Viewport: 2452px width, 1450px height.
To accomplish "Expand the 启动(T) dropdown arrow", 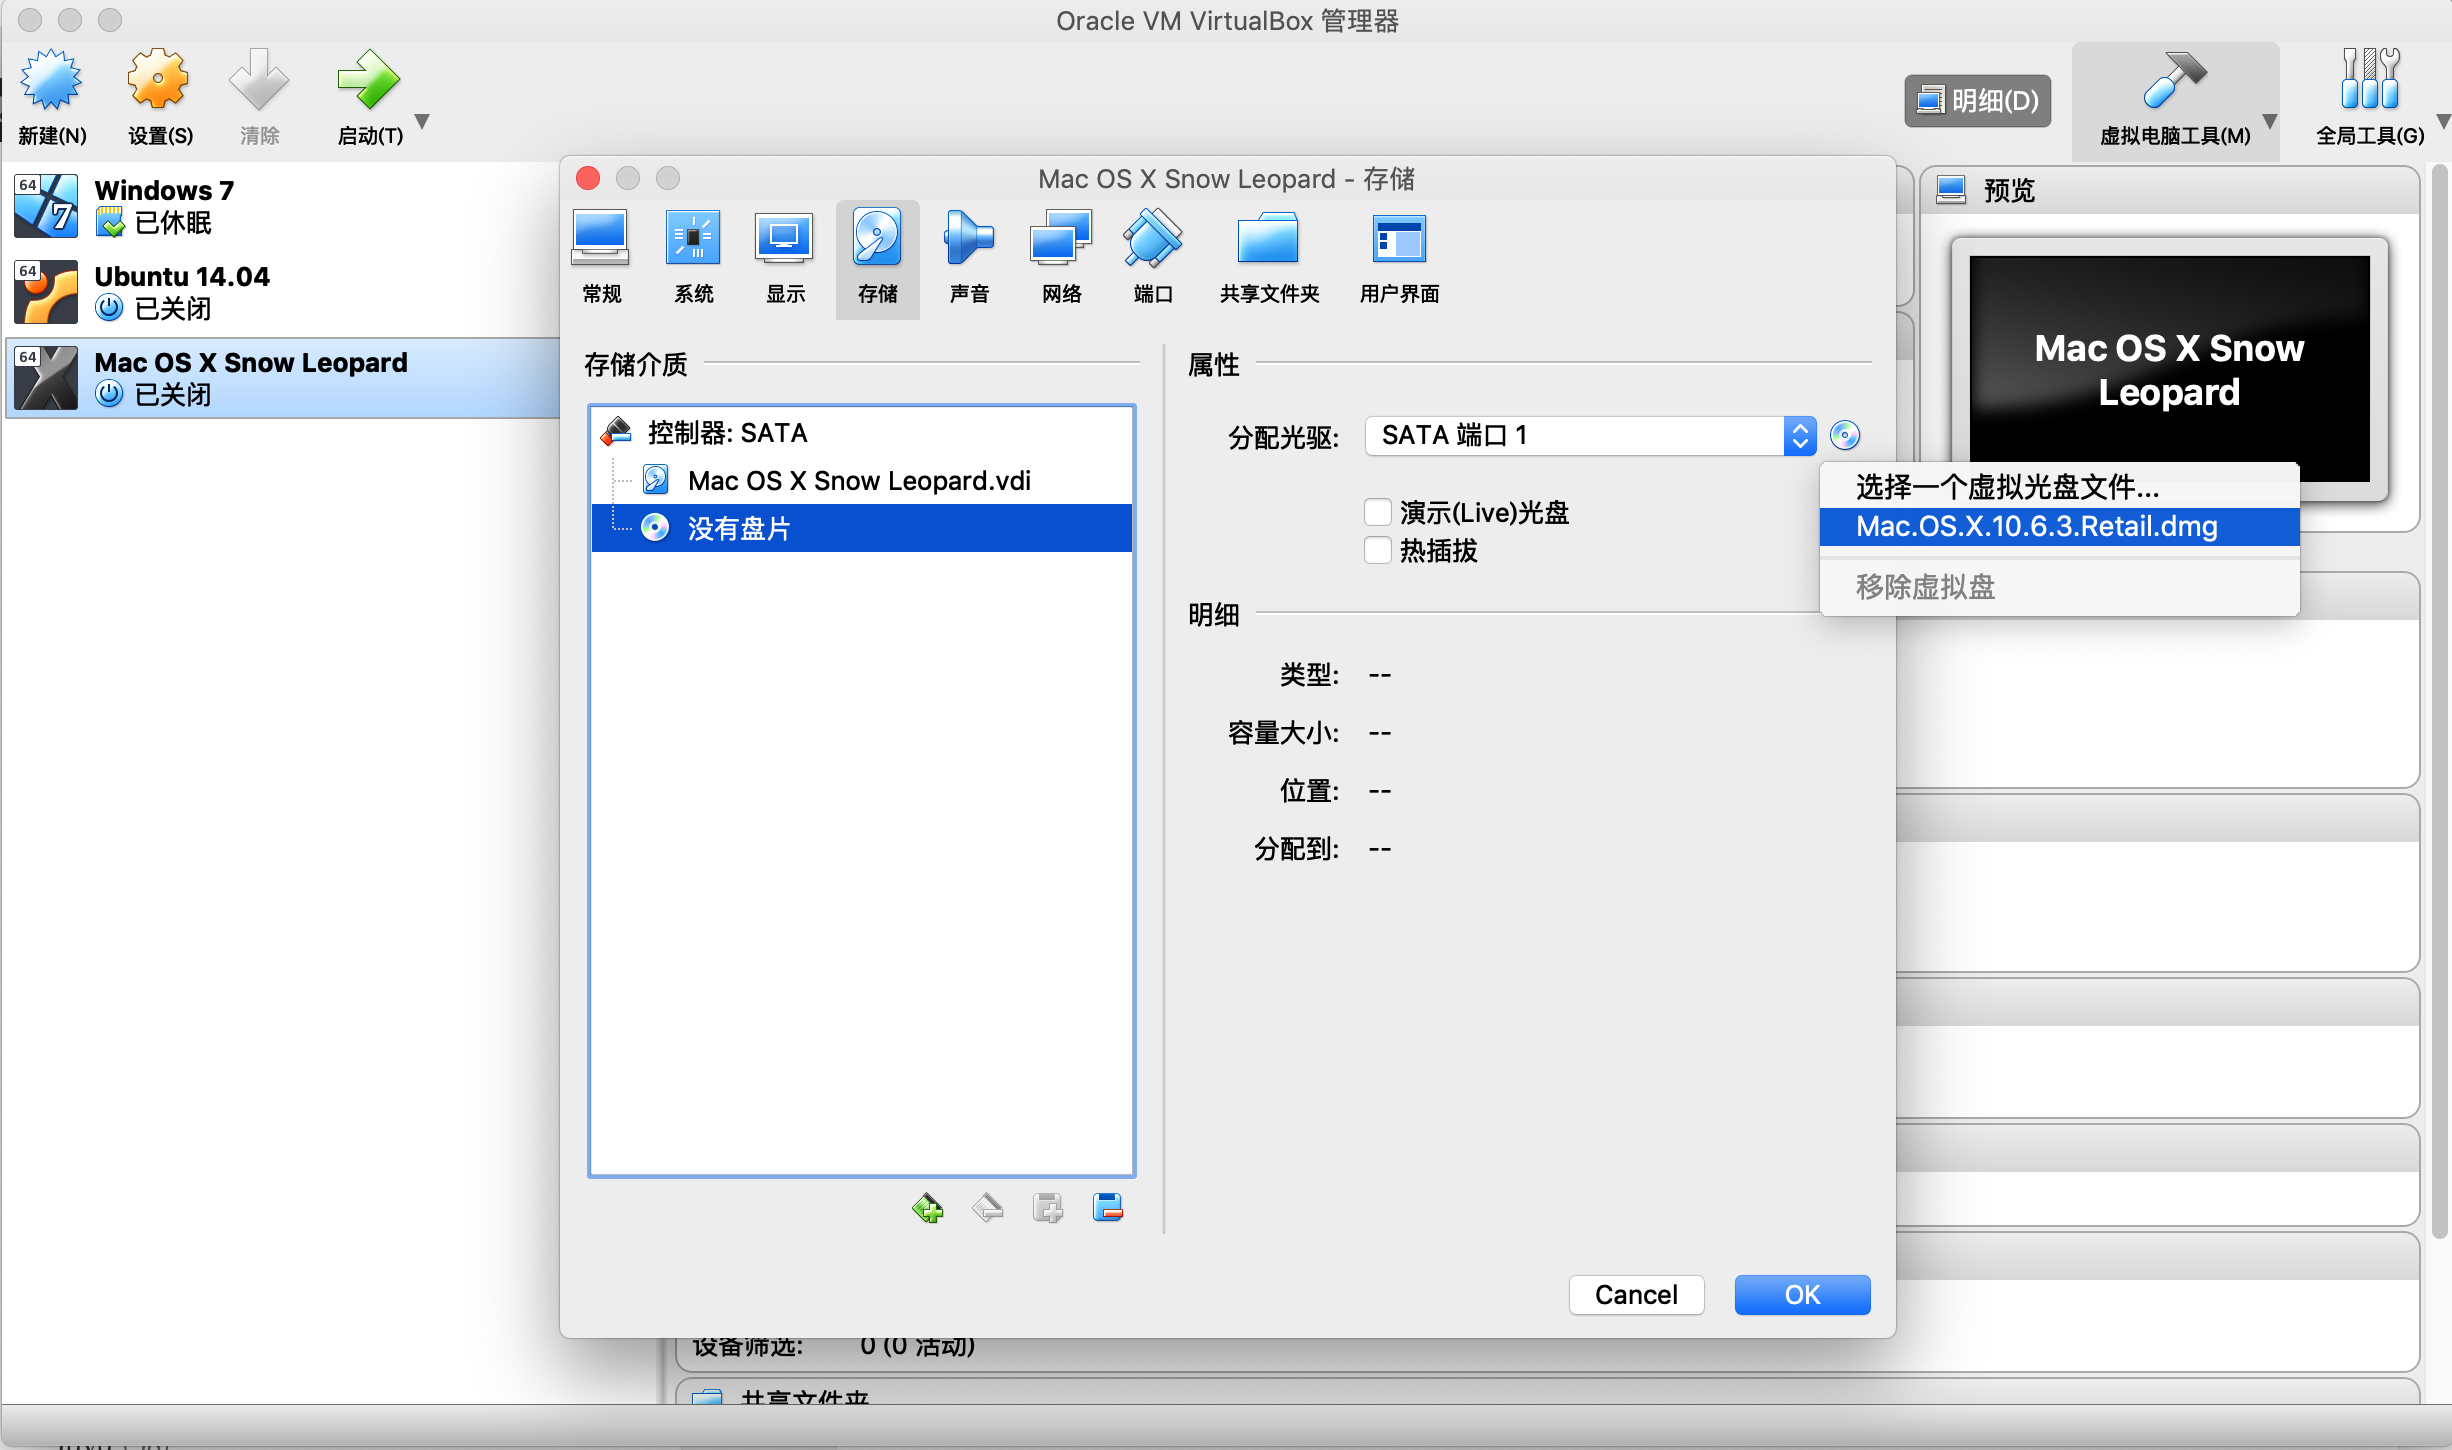I will (x=422, y=121).
